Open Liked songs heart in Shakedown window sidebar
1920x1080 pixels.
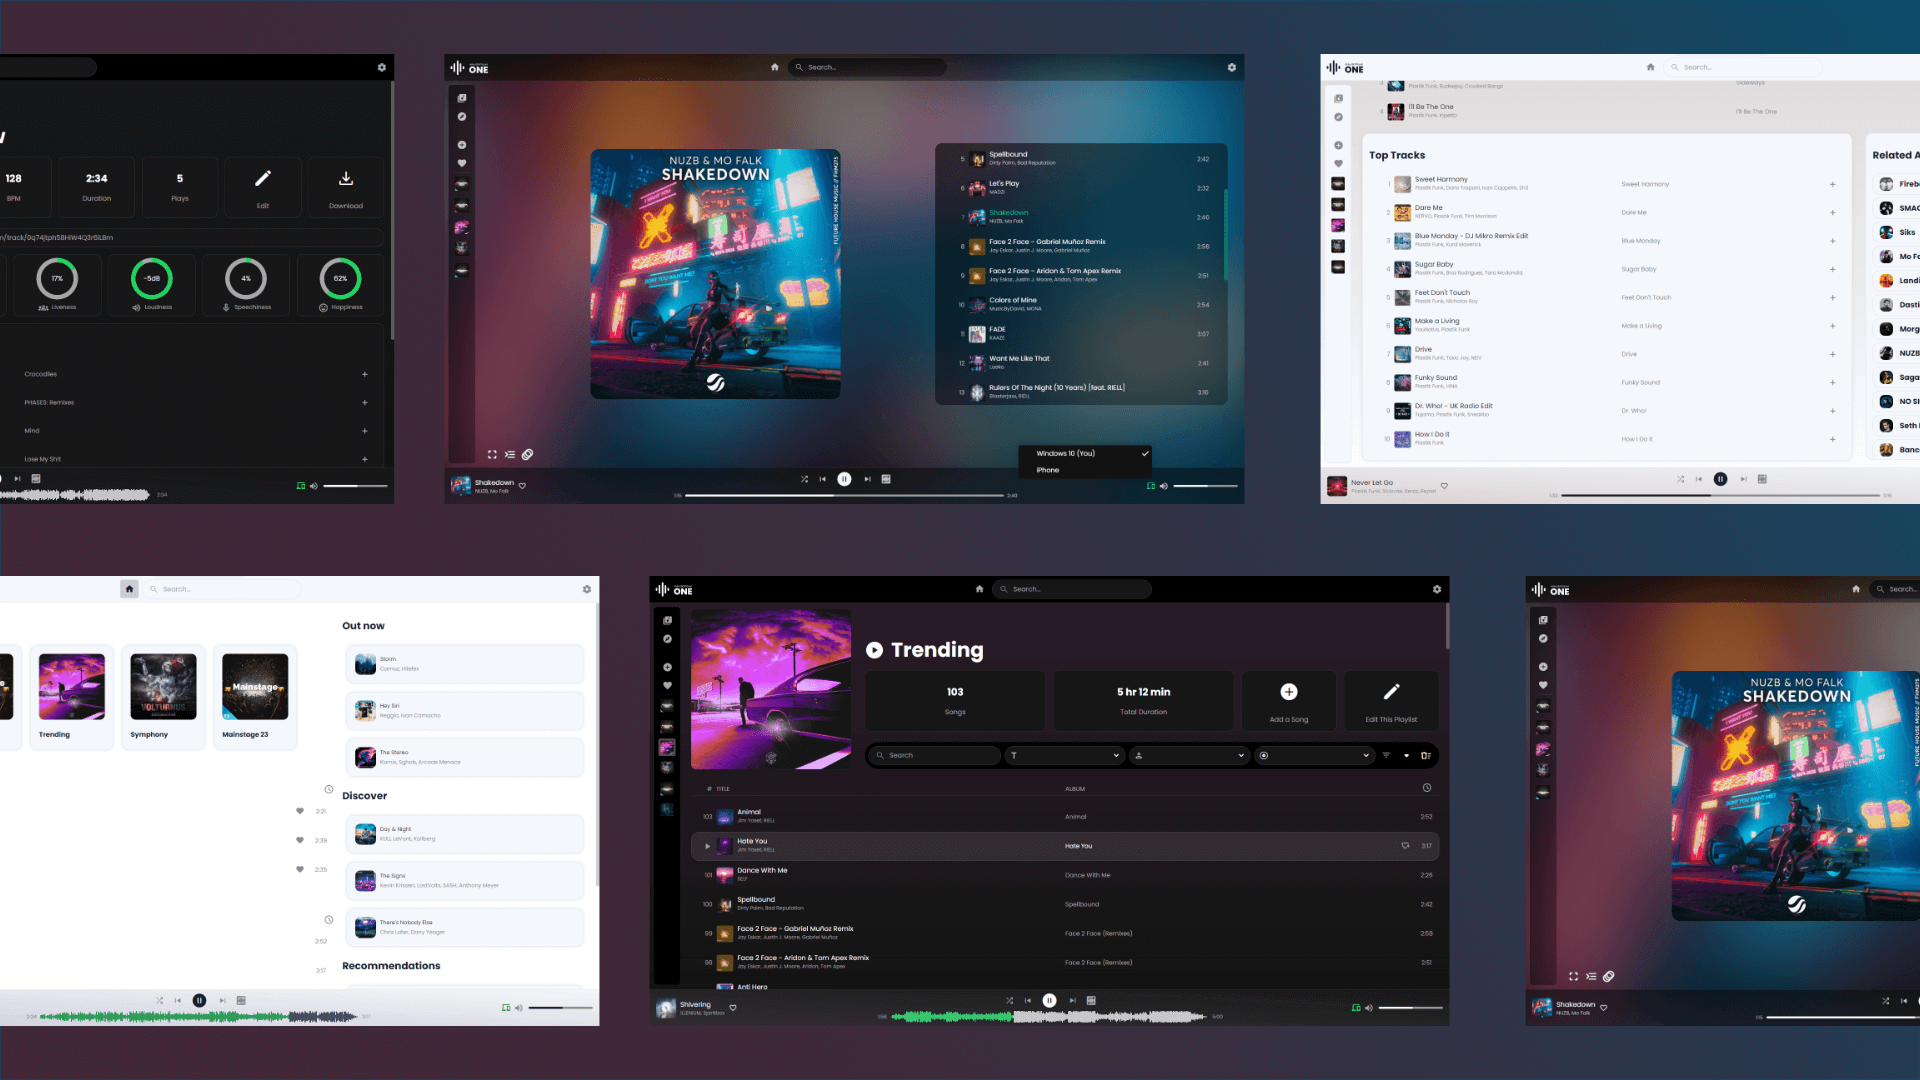click(462, 163)
